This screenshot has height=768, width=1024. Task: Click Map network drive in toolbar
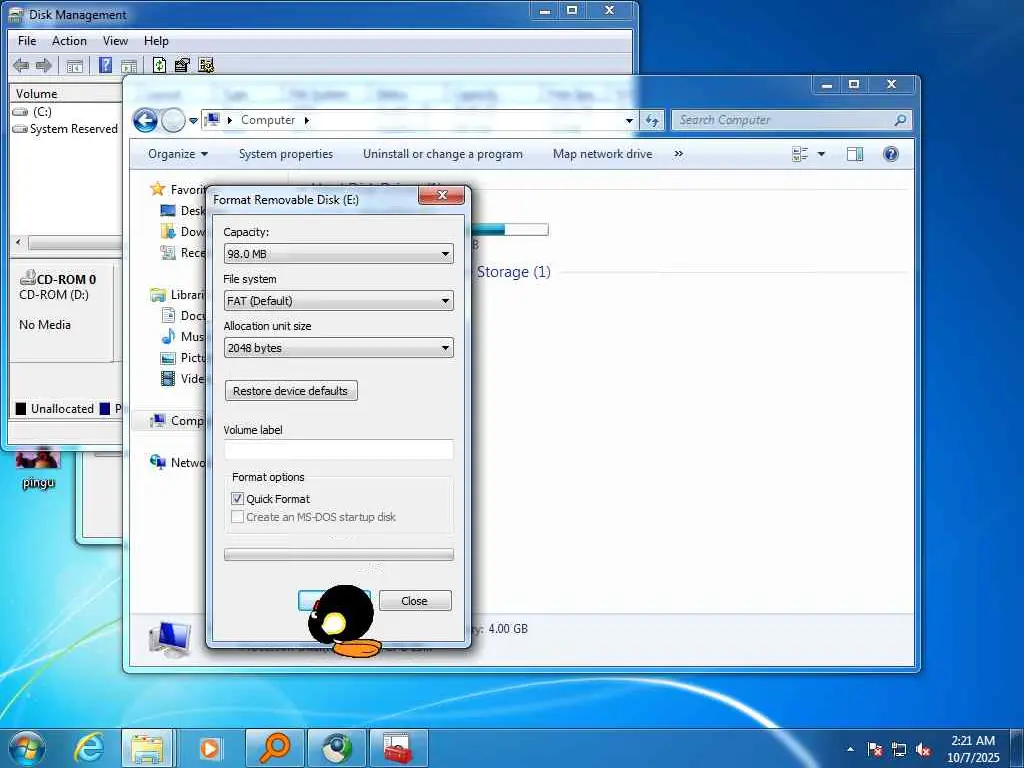click(602, 154)
